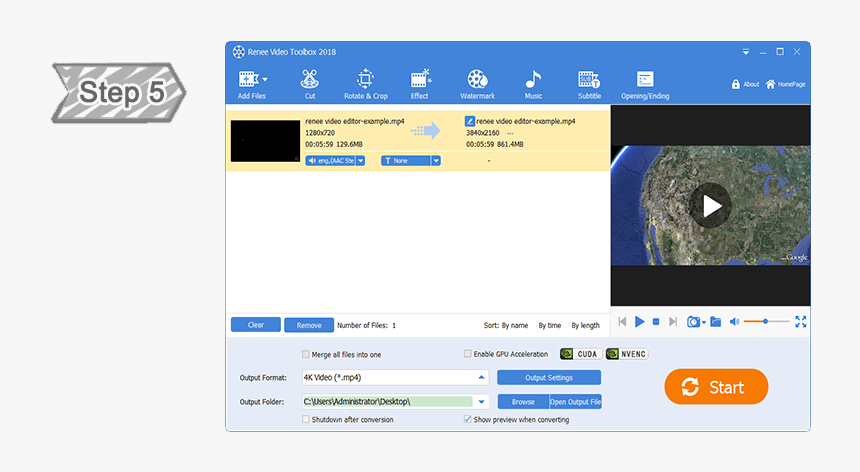The height and width of the screenshot is (472, 860).
Task: Click the output resolution ellipsis button
Action: tap(510, 133)
